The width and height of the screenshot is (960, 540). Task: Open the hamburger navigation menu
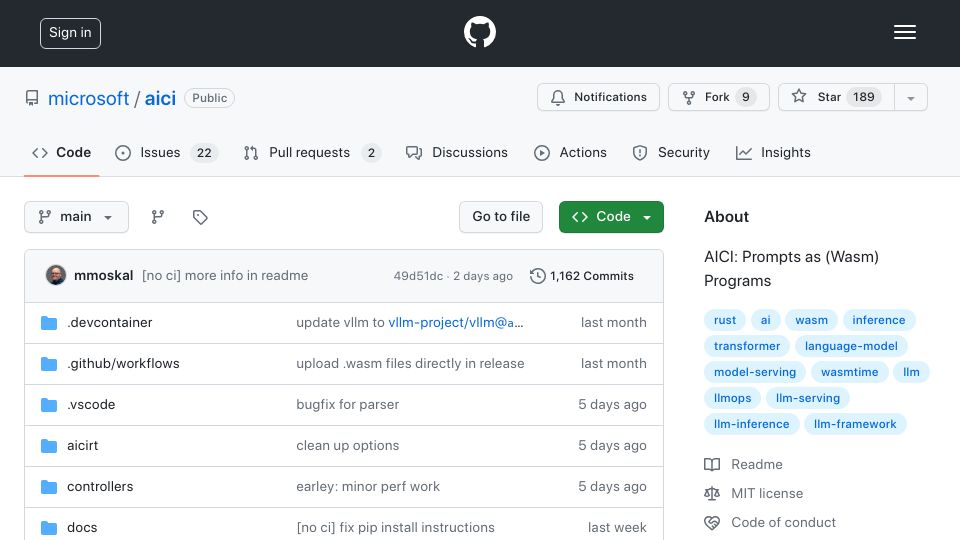pos(904,32)
